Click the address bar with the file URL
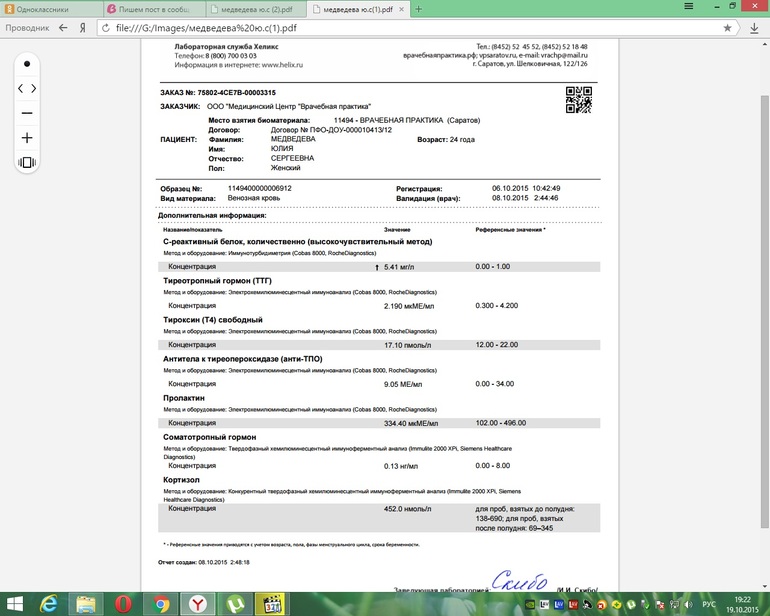The height and width of the screenshot is (616, 770). point(400,28)
